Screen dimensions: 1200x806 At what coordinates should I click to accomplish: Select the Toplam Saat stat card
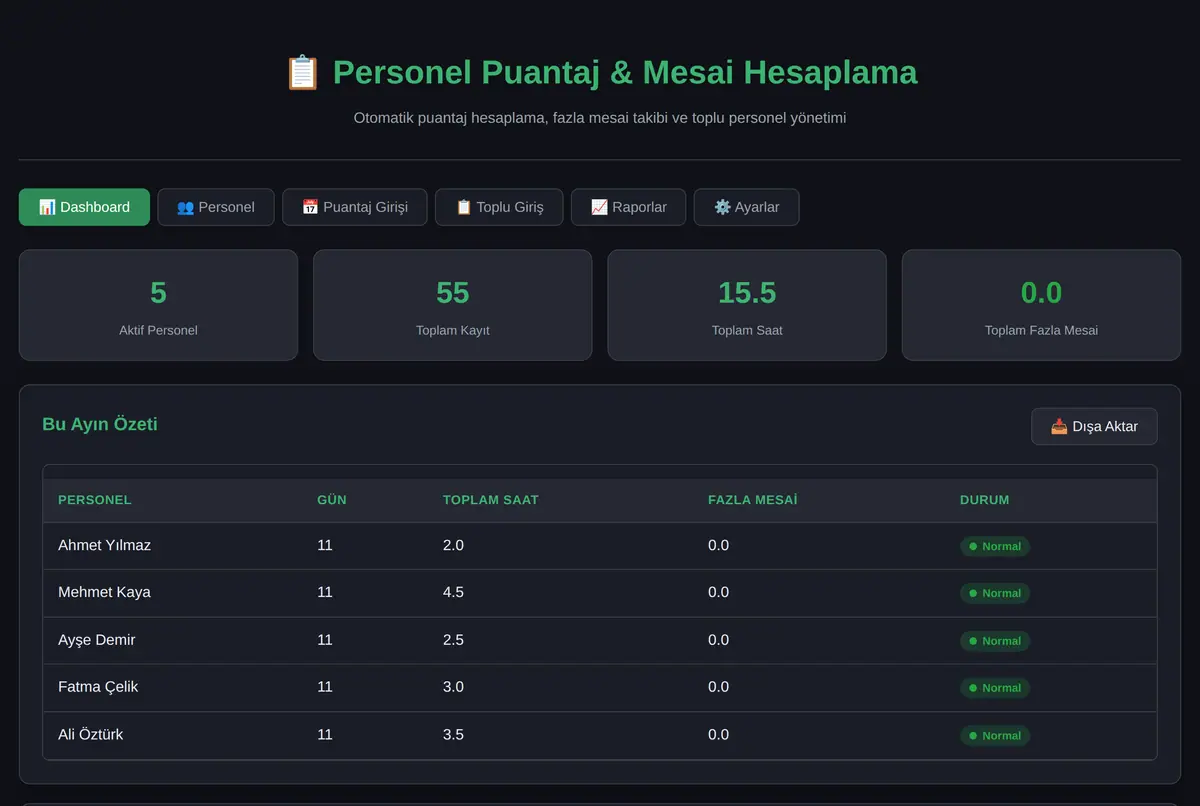pos(747,305)
